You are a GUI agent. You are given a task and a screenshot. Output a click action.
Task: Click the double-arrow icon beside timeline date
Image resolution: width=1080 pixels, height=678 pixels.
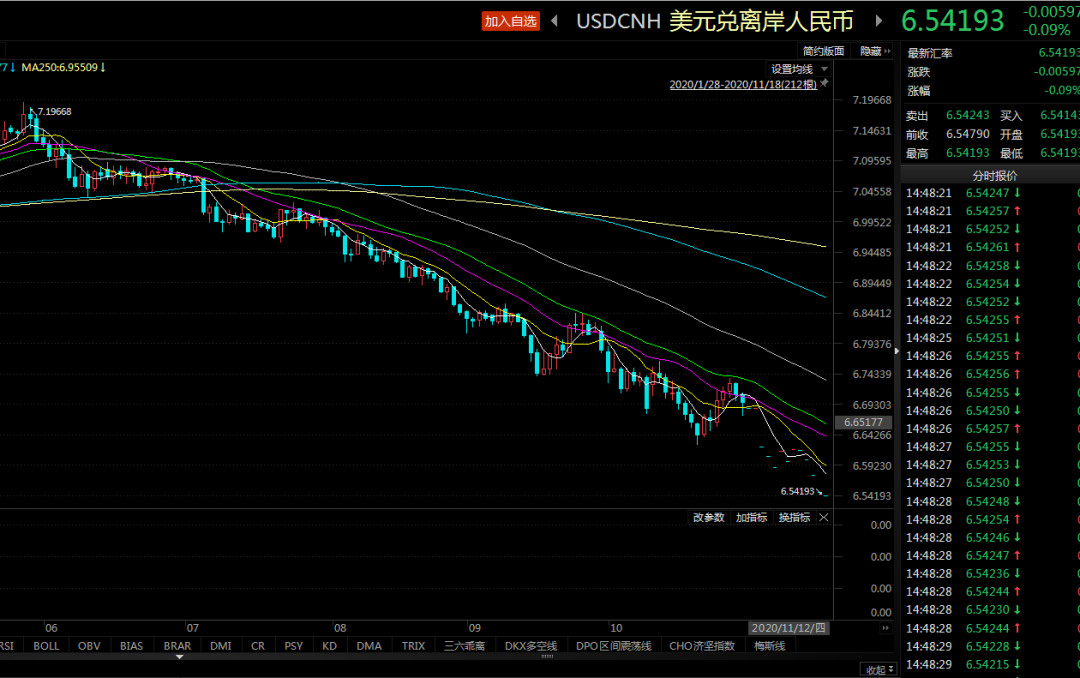[x=884, y=628]
